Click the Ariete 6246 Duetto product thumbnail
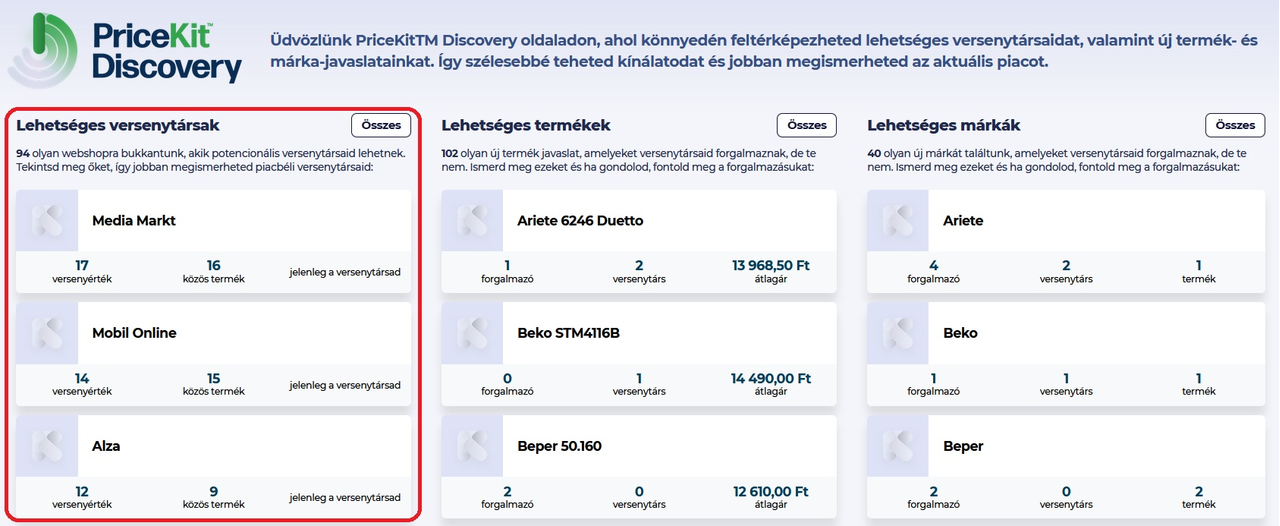Screen dimensions: 1280x526 (473, 220)
